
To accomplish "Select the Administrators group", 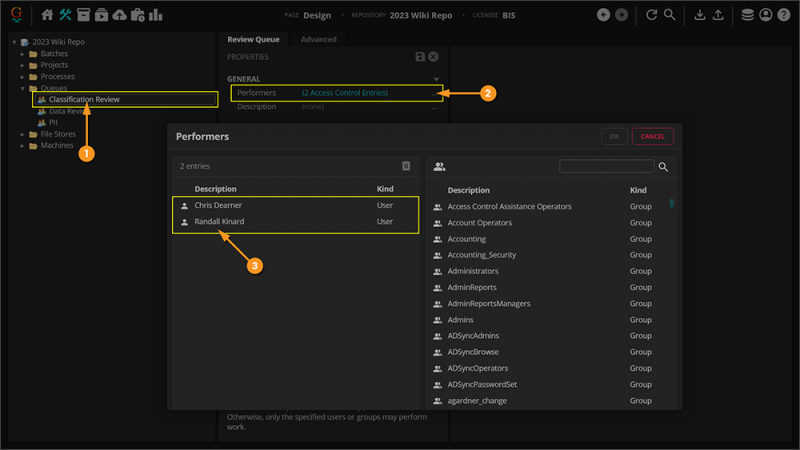I will coord(472,271).
